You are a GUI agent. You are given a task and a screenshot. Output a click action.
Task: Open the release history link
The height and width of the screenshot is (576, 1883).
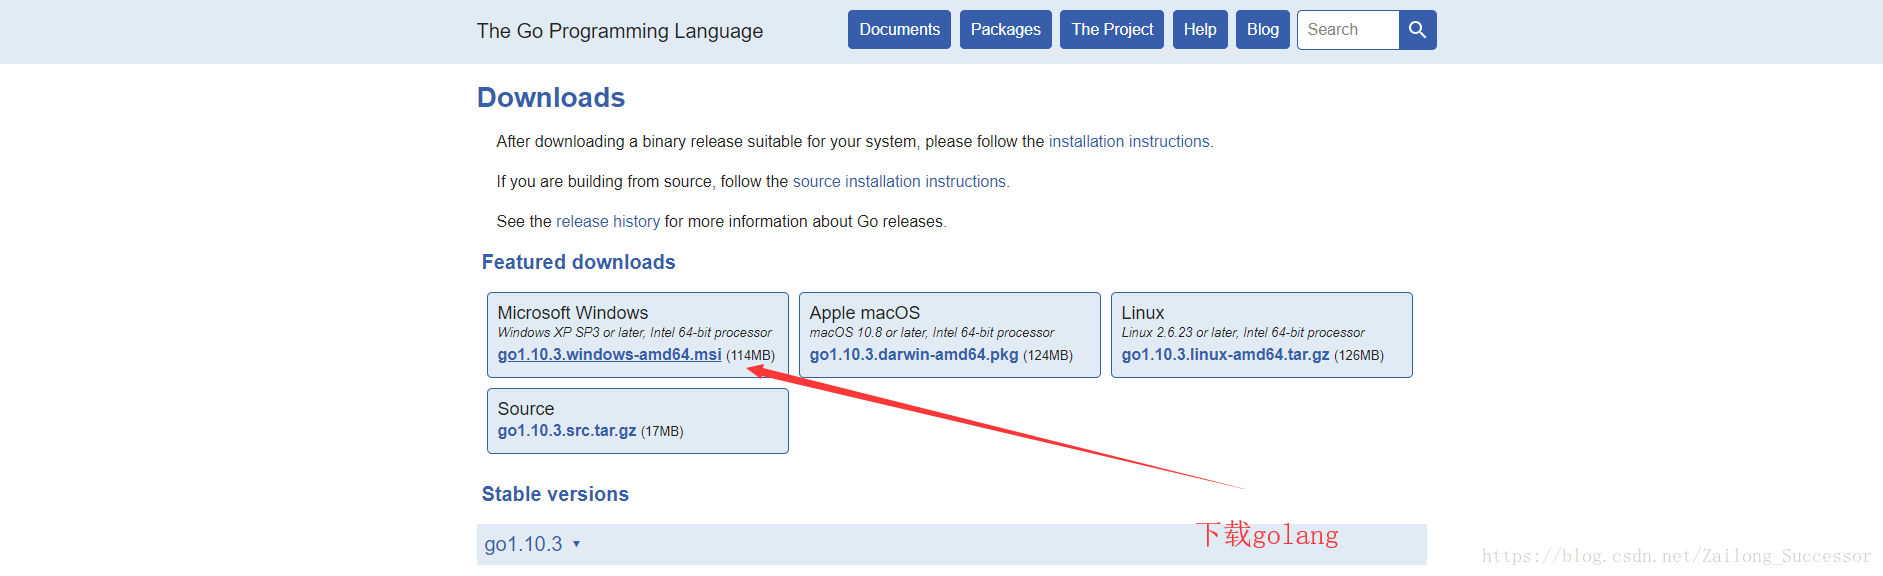point(607,222)
